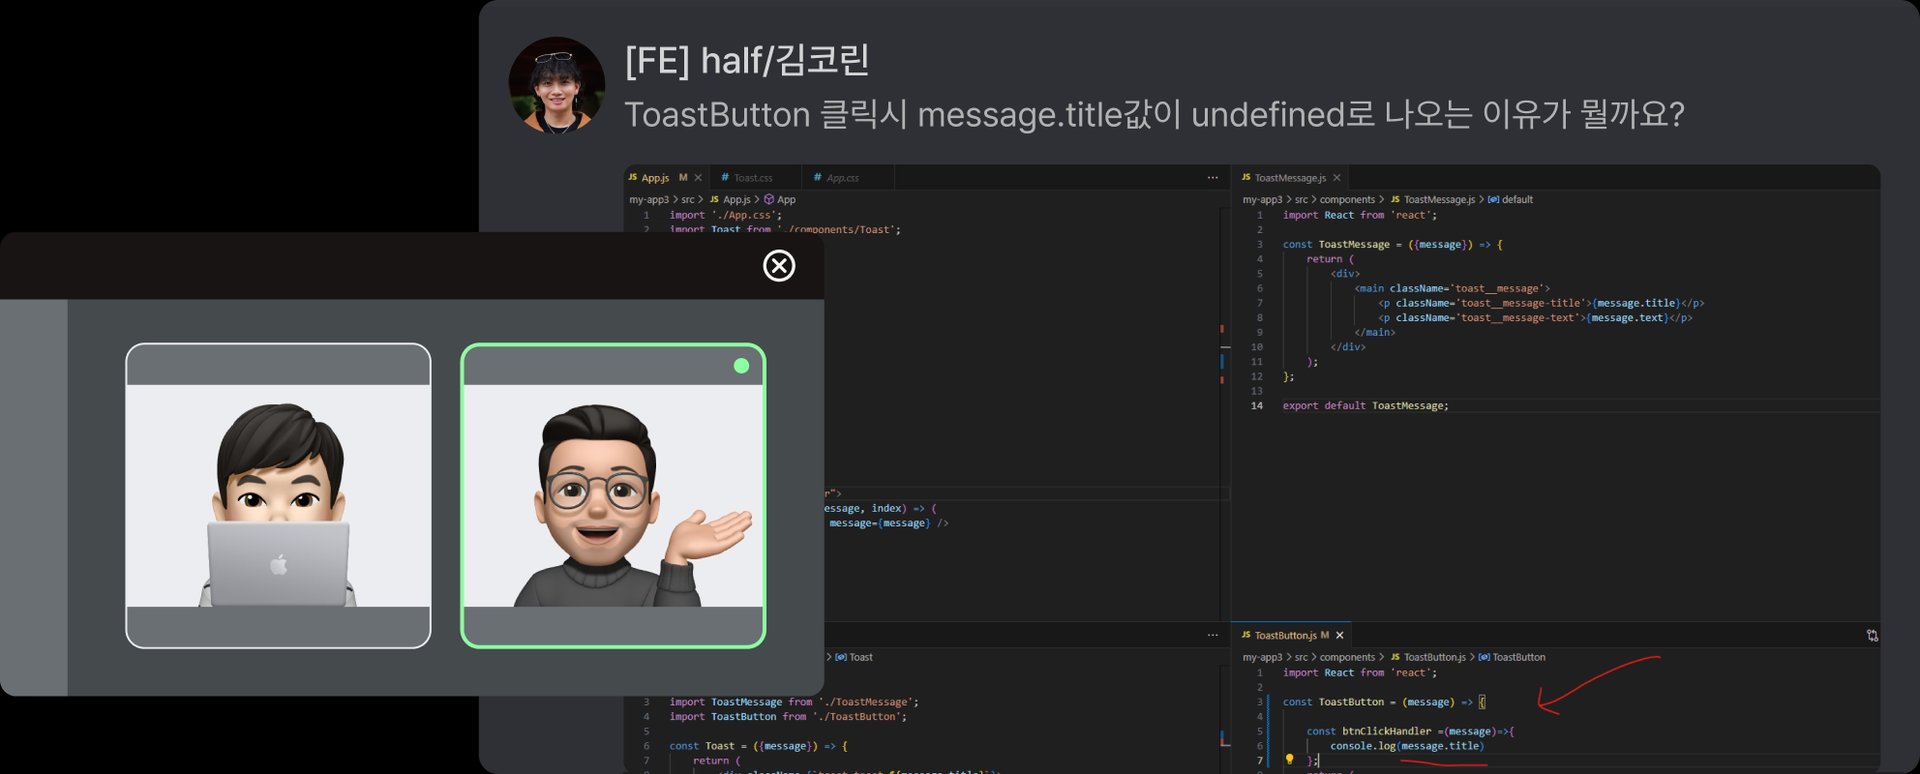Open the more actions ellipsis in App.js editor group
The height and width of the screenshot is (774, 1920).
click(1212, 178)
